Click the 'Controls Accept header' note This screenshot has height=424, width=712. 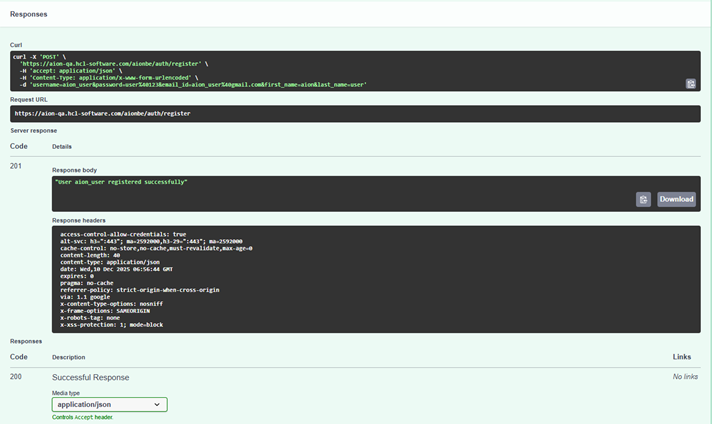coord(82,417)
